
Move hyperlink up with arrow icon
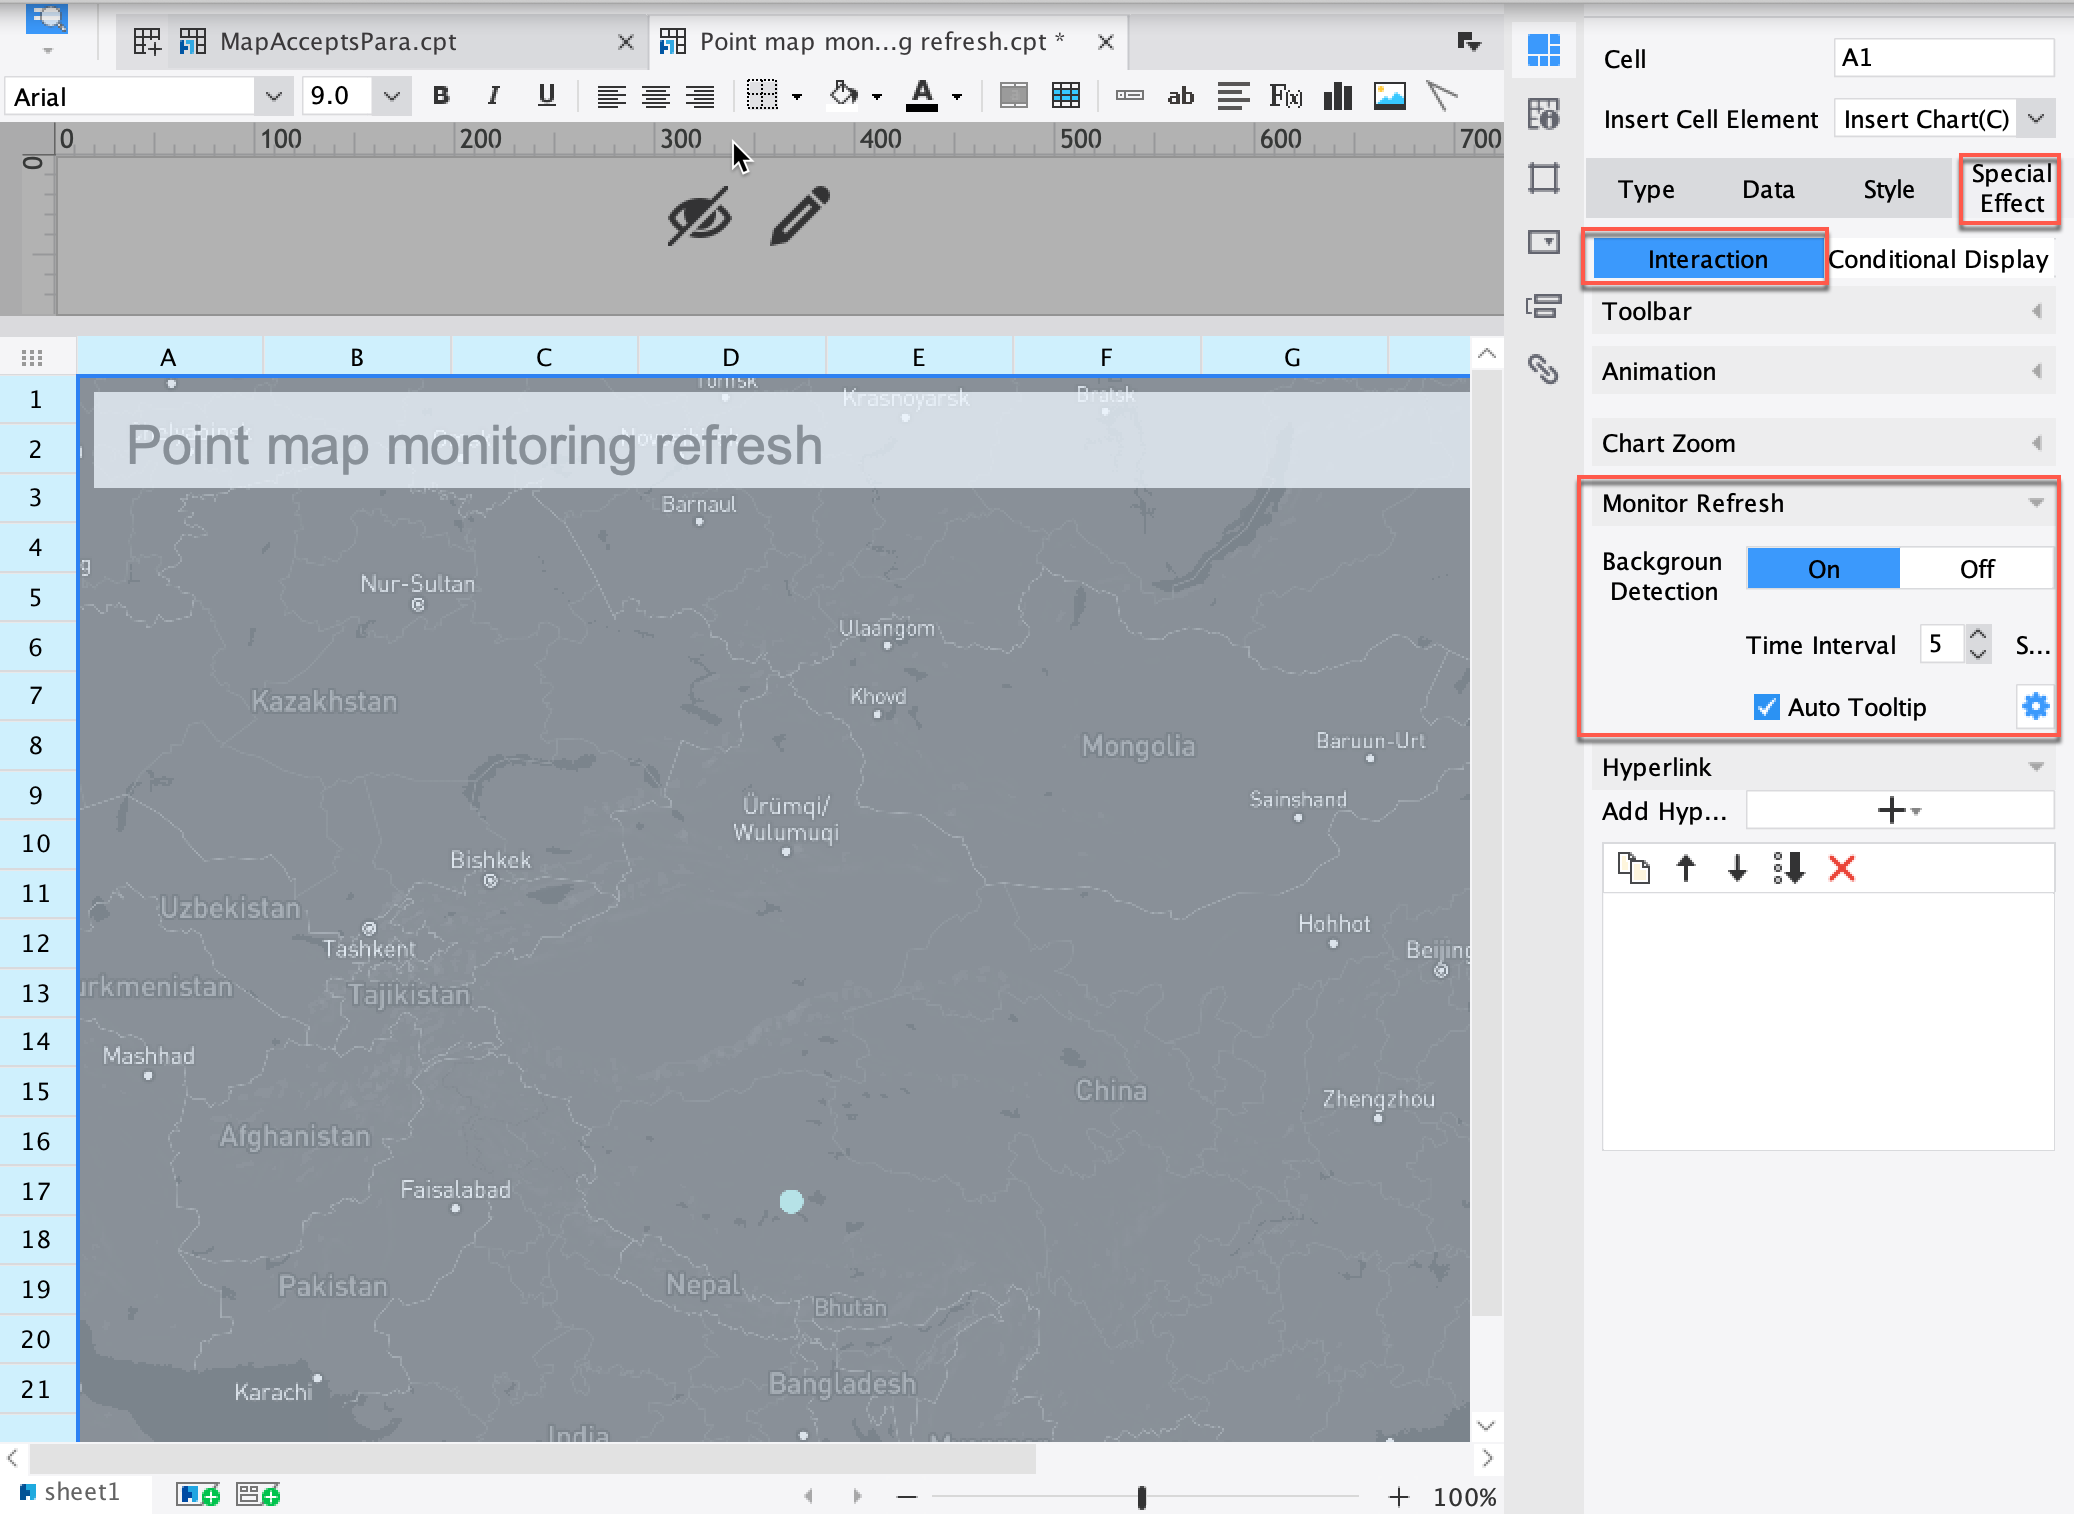[1686, 868]
